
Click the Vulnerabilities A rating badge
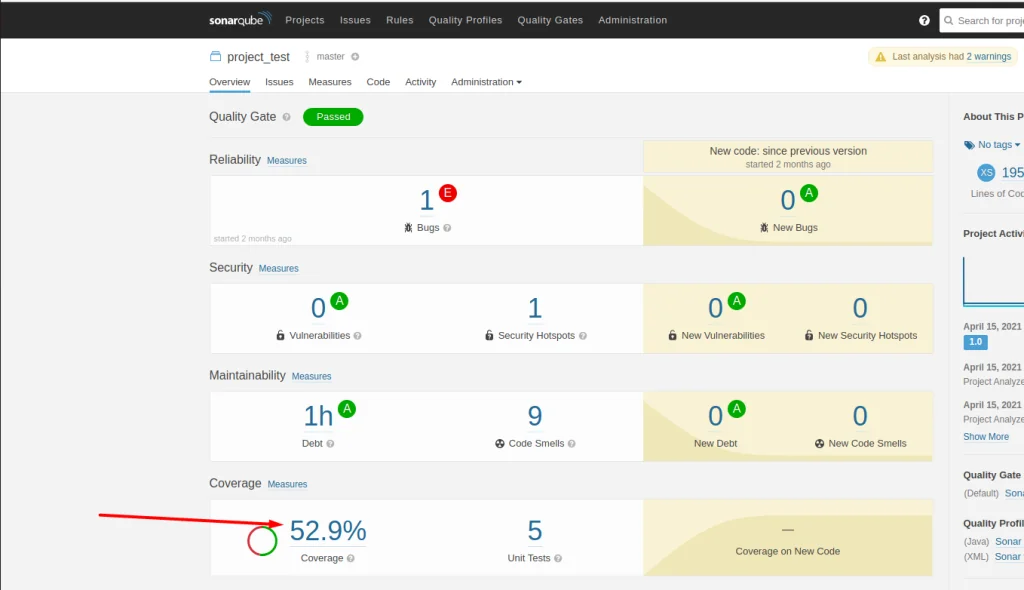[x=339, y=301]
